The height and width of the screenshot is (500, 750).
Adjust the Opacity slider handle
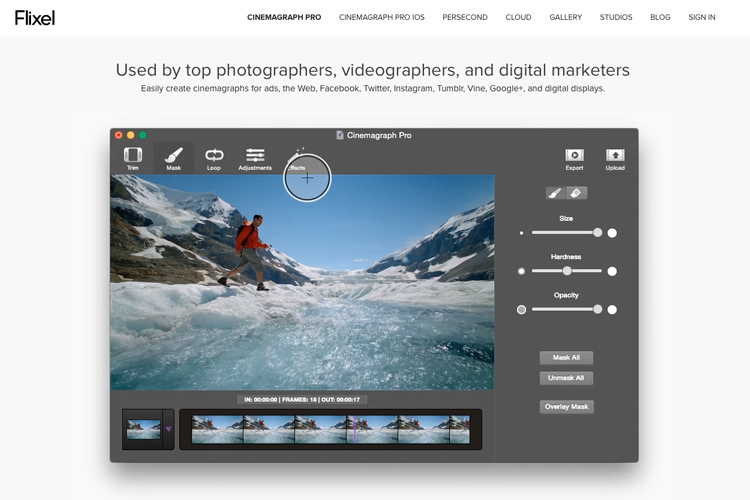(x=597, y=309)
